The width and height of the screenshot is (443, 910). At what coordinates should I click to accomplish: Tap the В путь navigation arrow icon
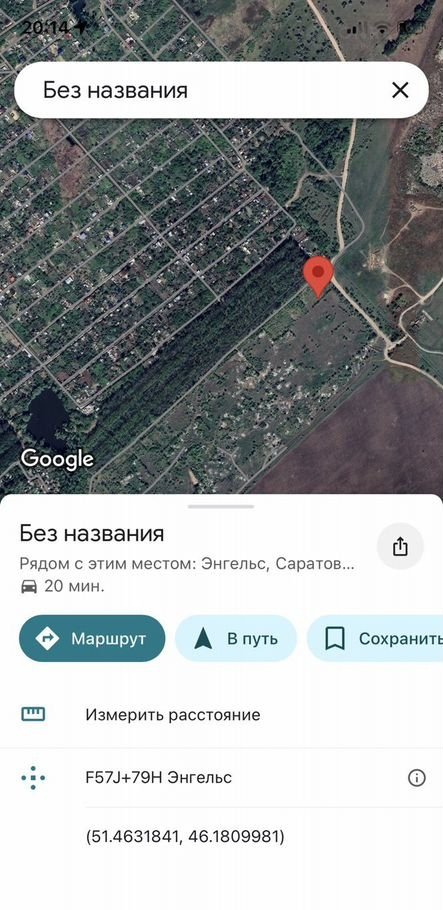coord(203,638)
